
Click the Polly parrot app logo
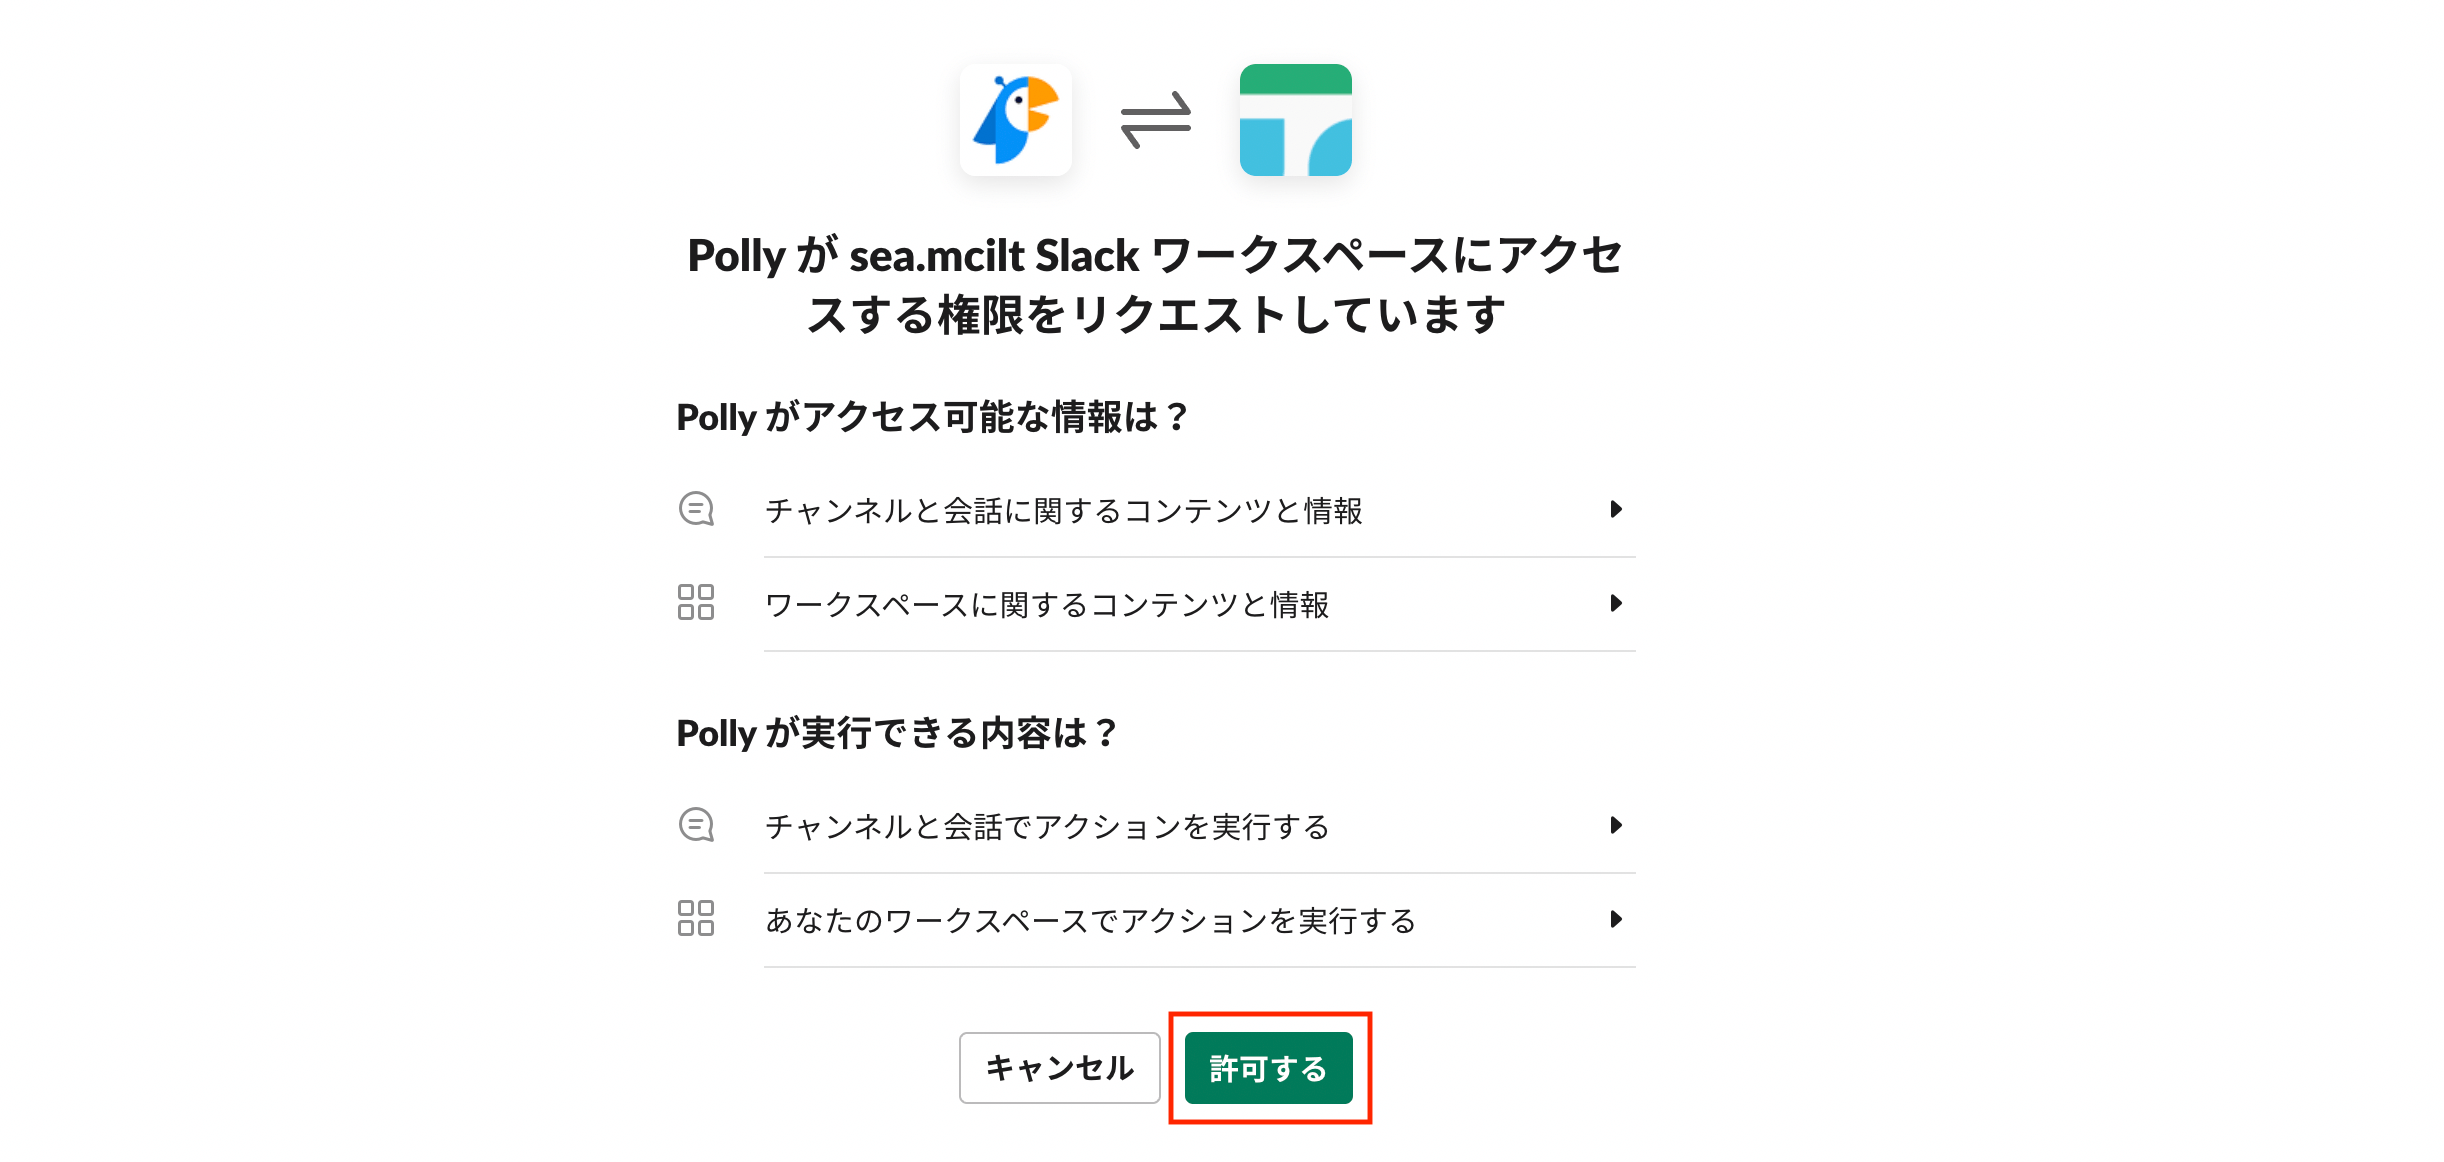pyautogui.click(x=1015, y=120)
